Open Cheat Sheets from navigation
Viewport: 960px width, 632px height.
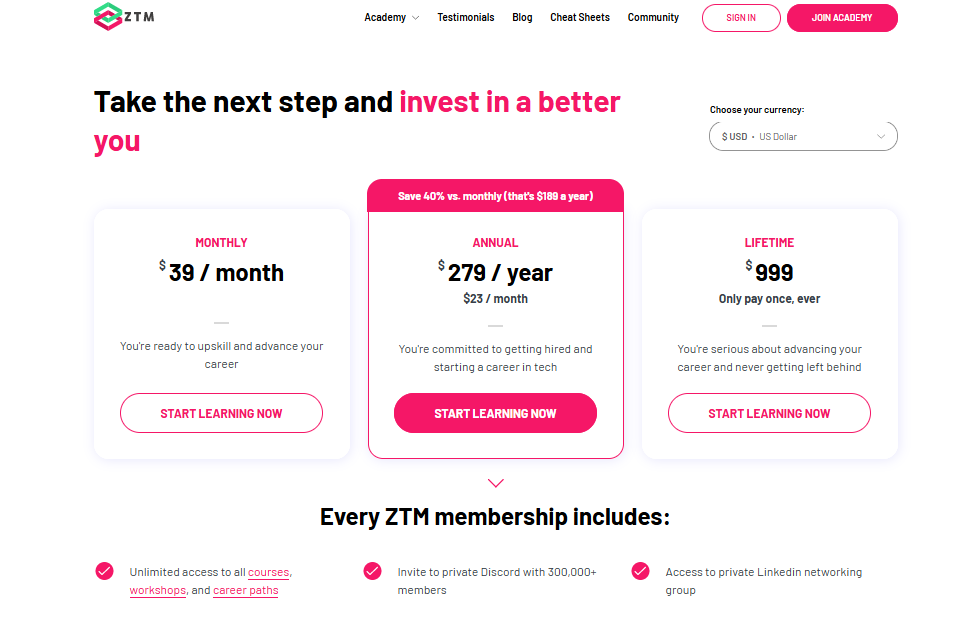(x=579, y=18)
